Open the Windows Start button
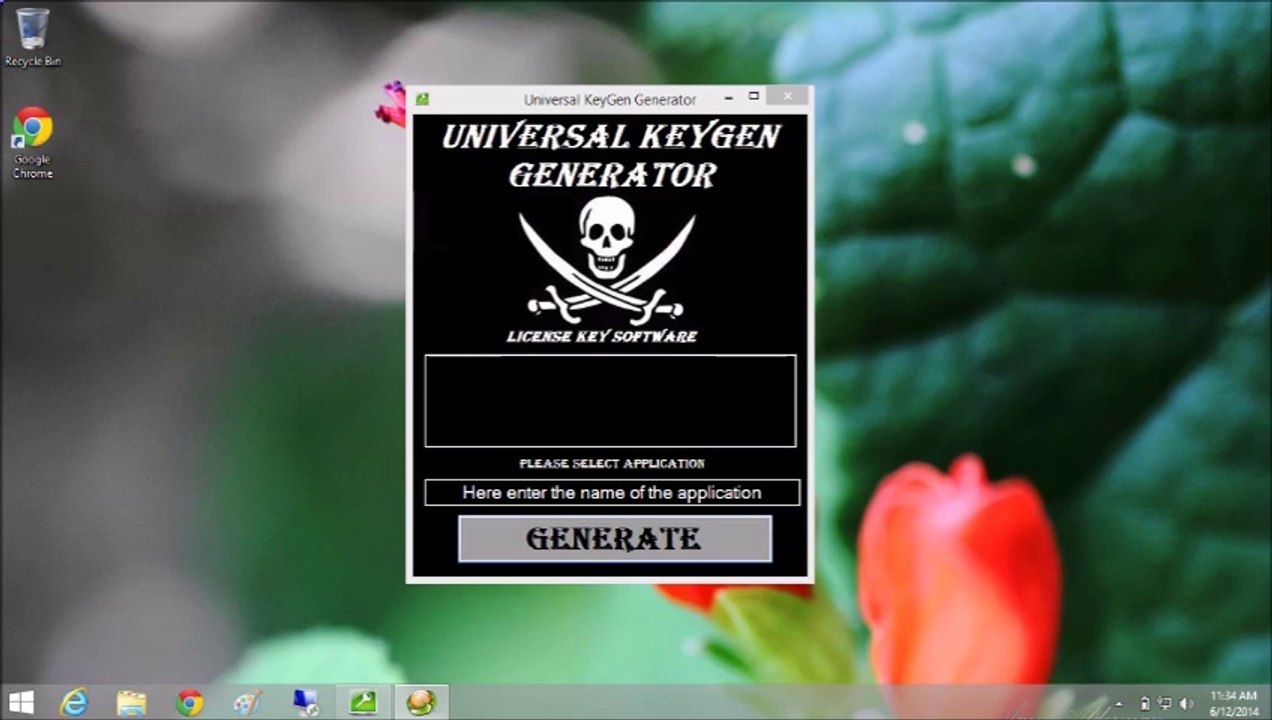The height and width of the screenshot is (720, 1272). (21, 703)
